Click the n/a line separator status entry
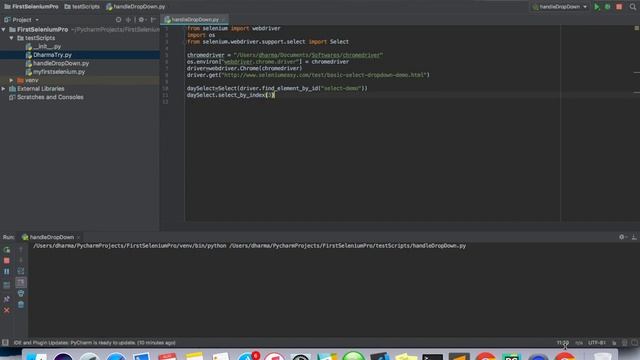 click(579, 343)
